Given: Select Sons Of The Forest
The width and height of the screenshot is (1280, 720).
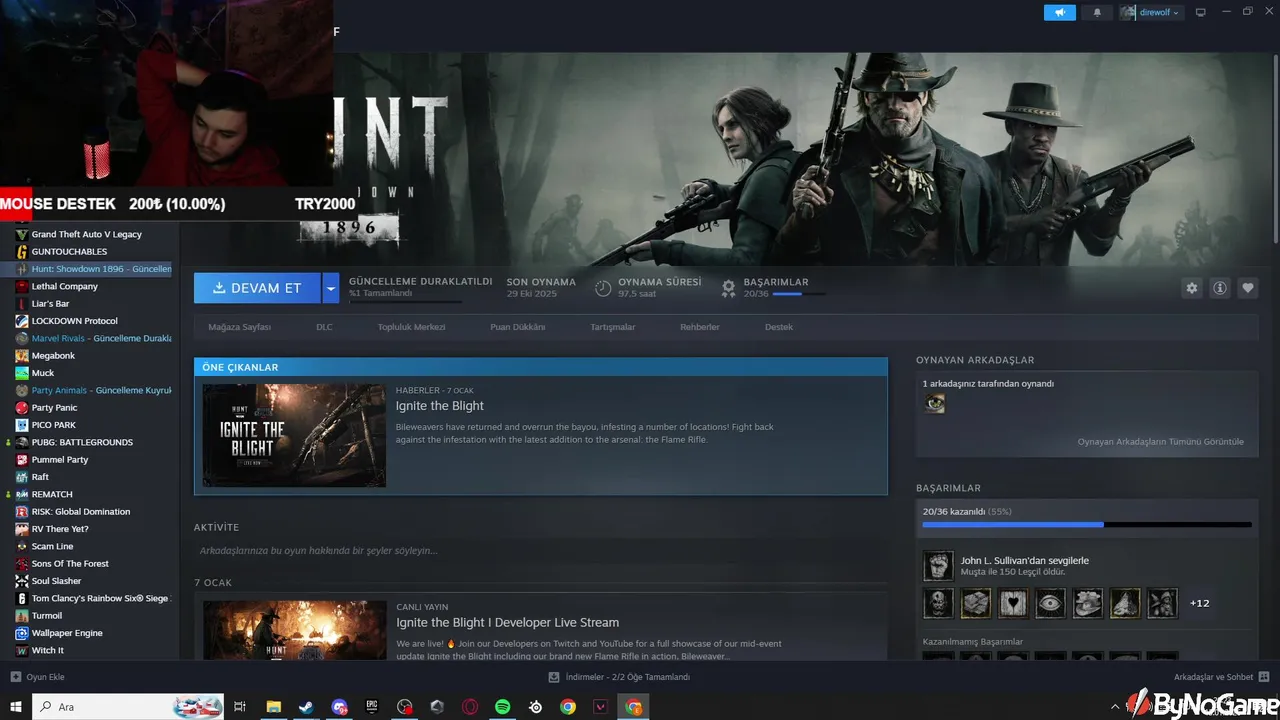Looking at the screenshot, I should [x=70, y=563].
